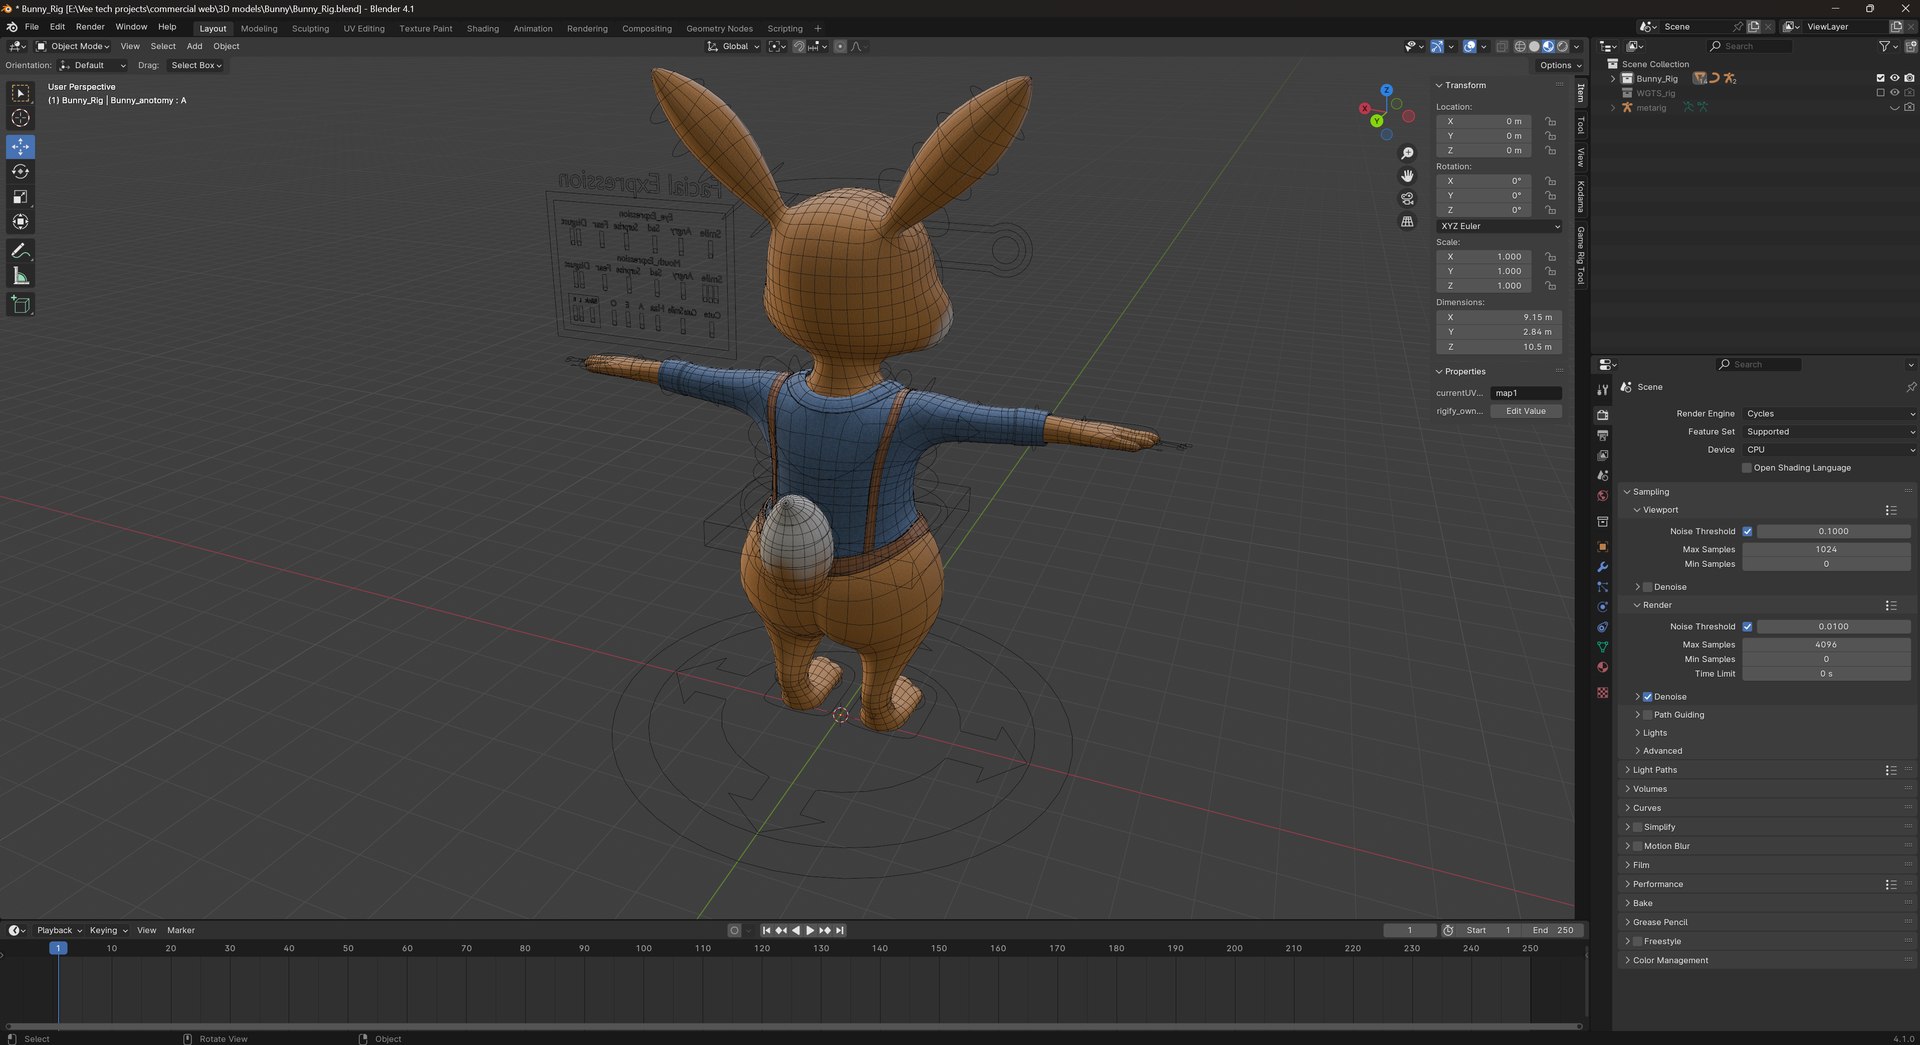This screenshot has width=1920, height=1045.
Task: Open the Device dropdown showing CPU
Action: [x=1829, y=450]
